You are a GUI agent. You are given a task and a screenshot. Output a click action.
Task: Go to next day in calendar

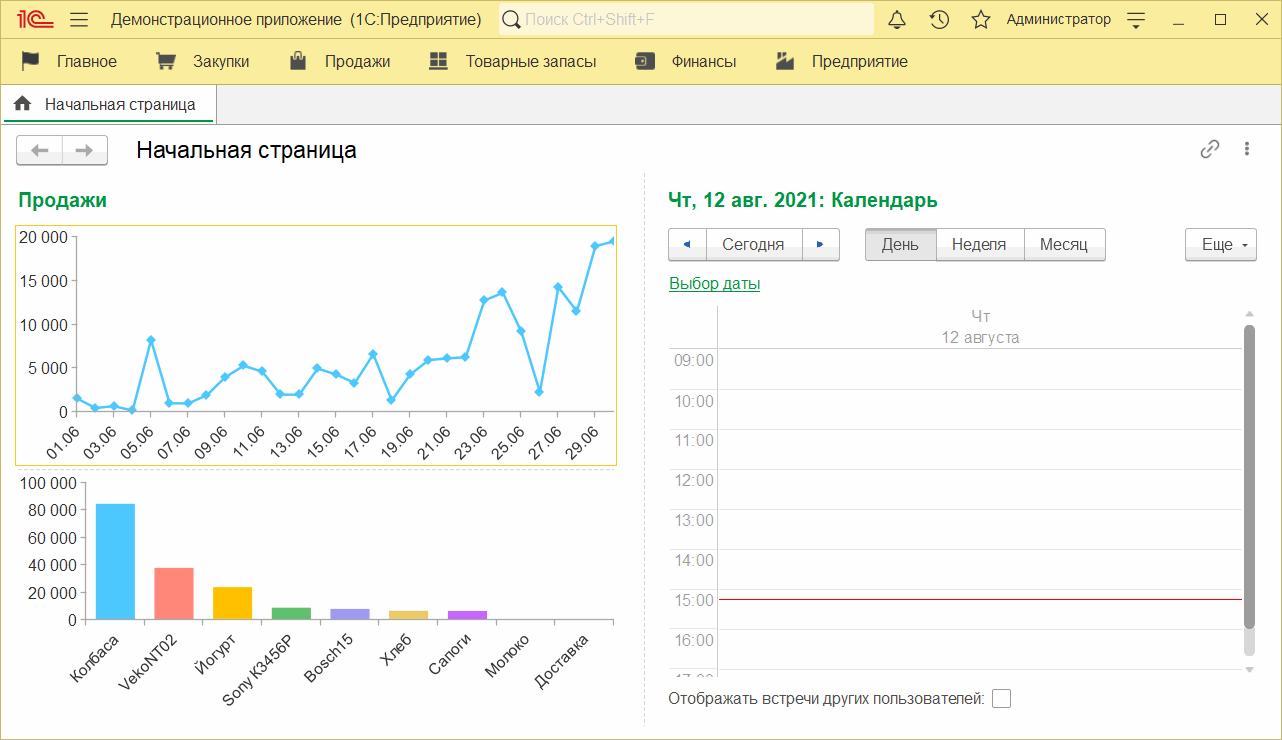pos(821,245)
